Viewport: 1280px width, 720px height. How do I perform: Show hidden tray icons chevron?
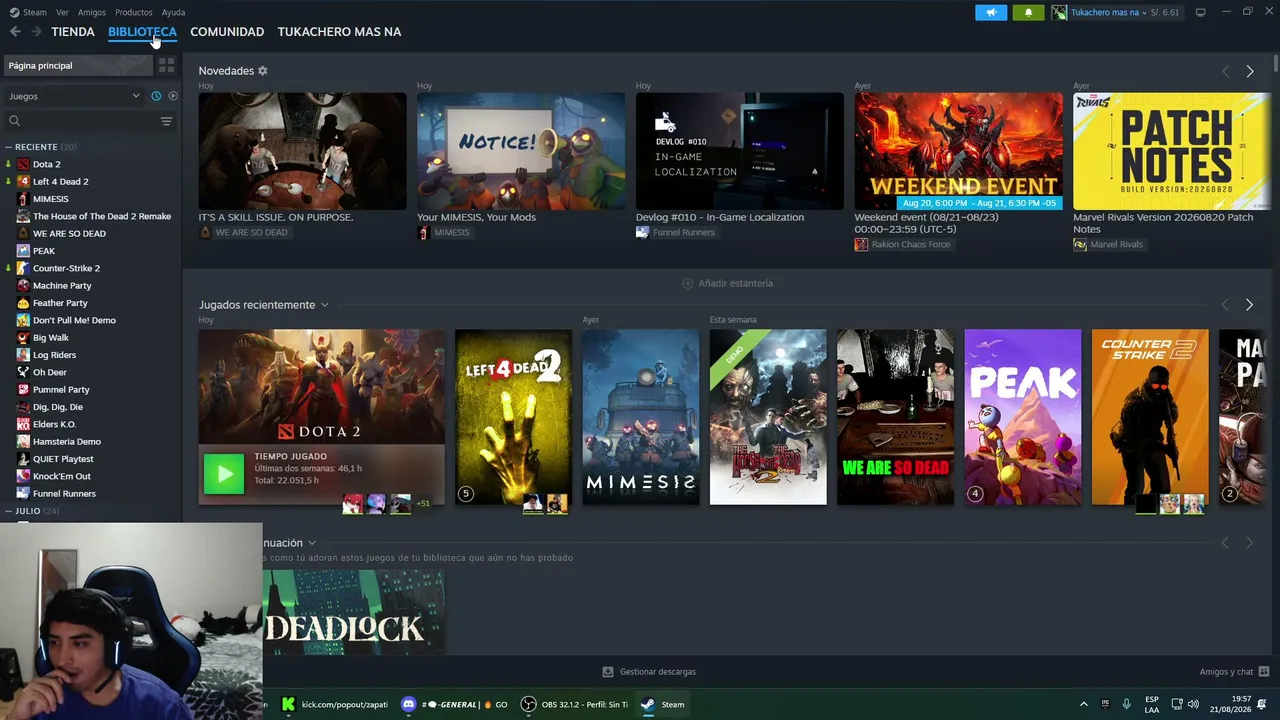click(x=1083, y=704)
